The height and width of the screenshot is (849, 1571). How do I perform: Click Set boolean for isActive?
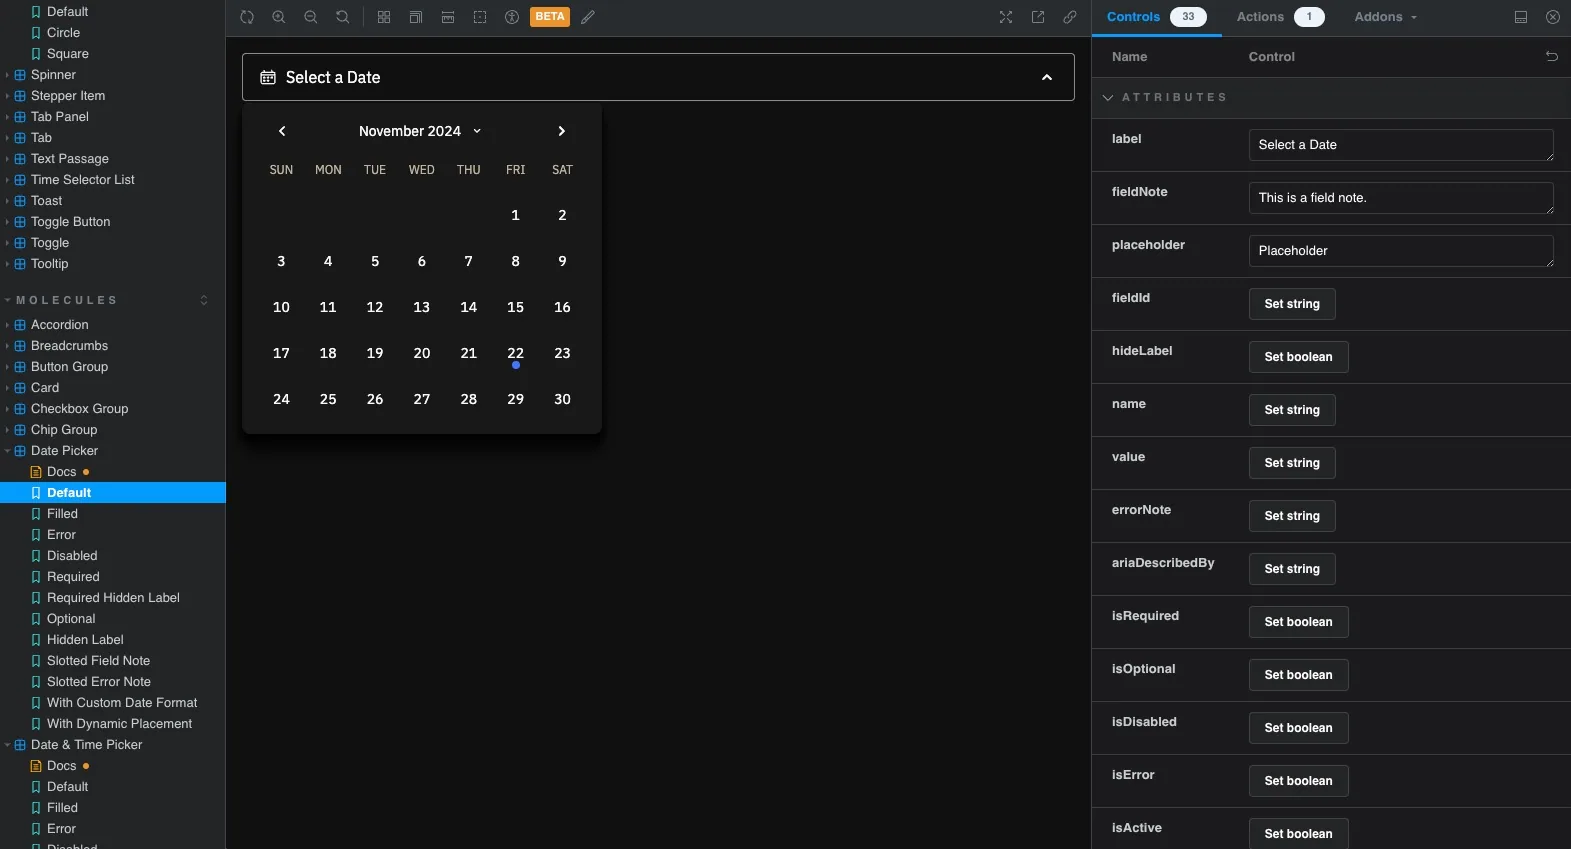coord(1298,833)
